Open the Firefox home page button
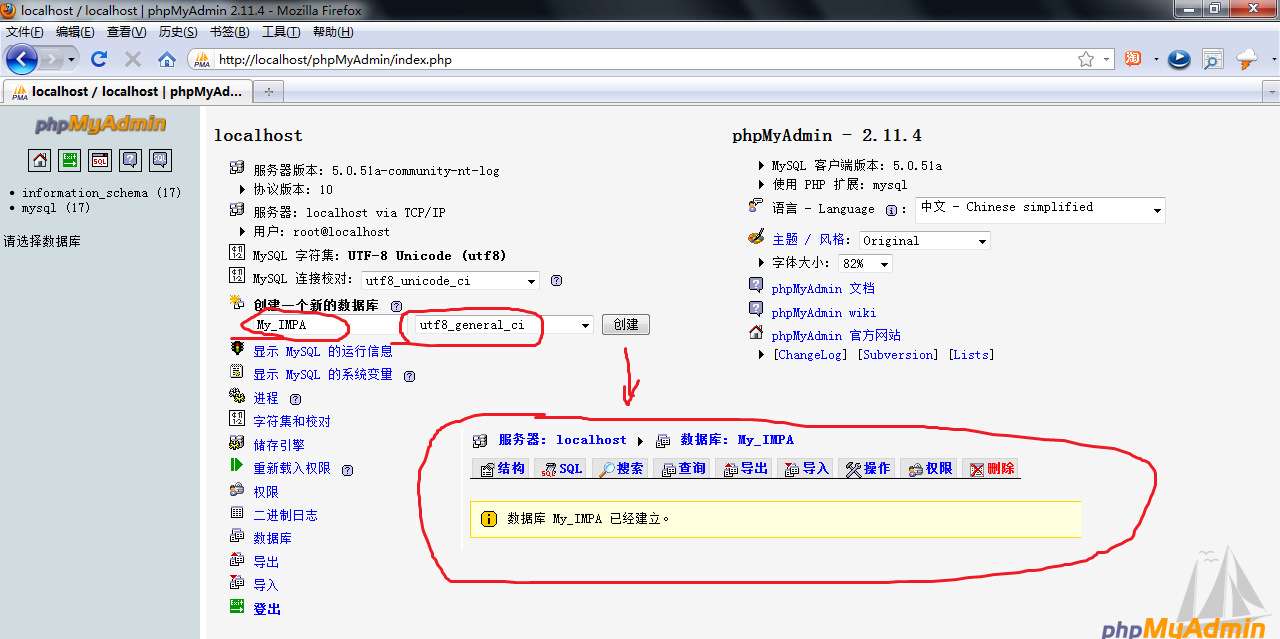The height and width of the screenshot is (639, 1280). [x=167, y=60]
